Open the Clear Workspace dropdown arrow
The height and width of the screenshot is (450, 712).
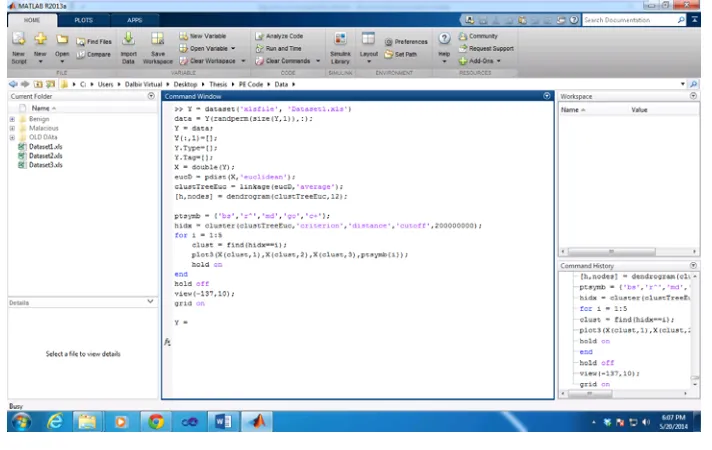pos(243,60)
